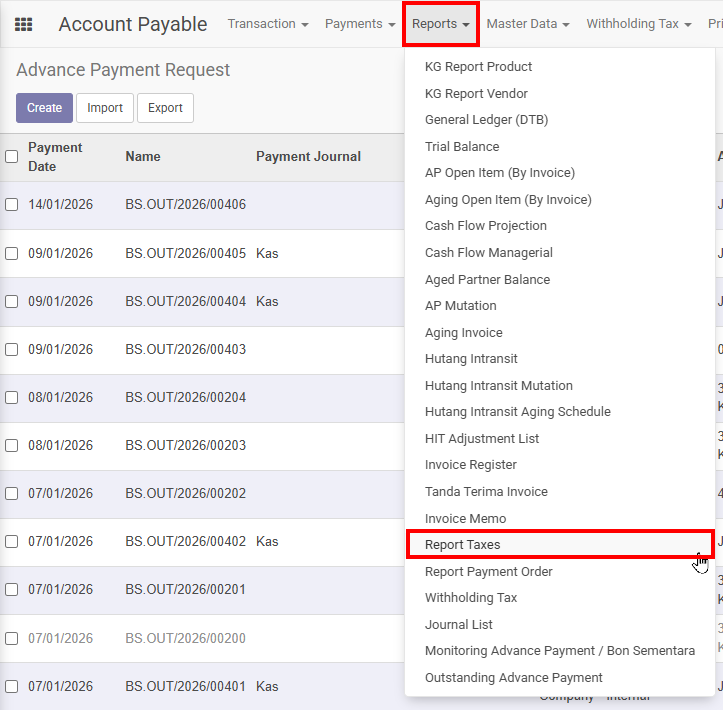Screen dimensions: 723x710
Task: Tick the checkbox beside BS.OUT/2026/00203
Action: pos(11,445)
